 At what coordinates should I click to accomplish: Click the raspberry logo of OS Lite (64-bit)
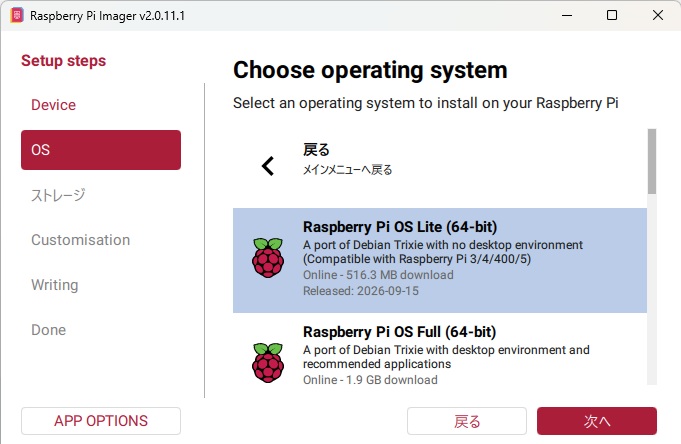click(x=268, y=258)
